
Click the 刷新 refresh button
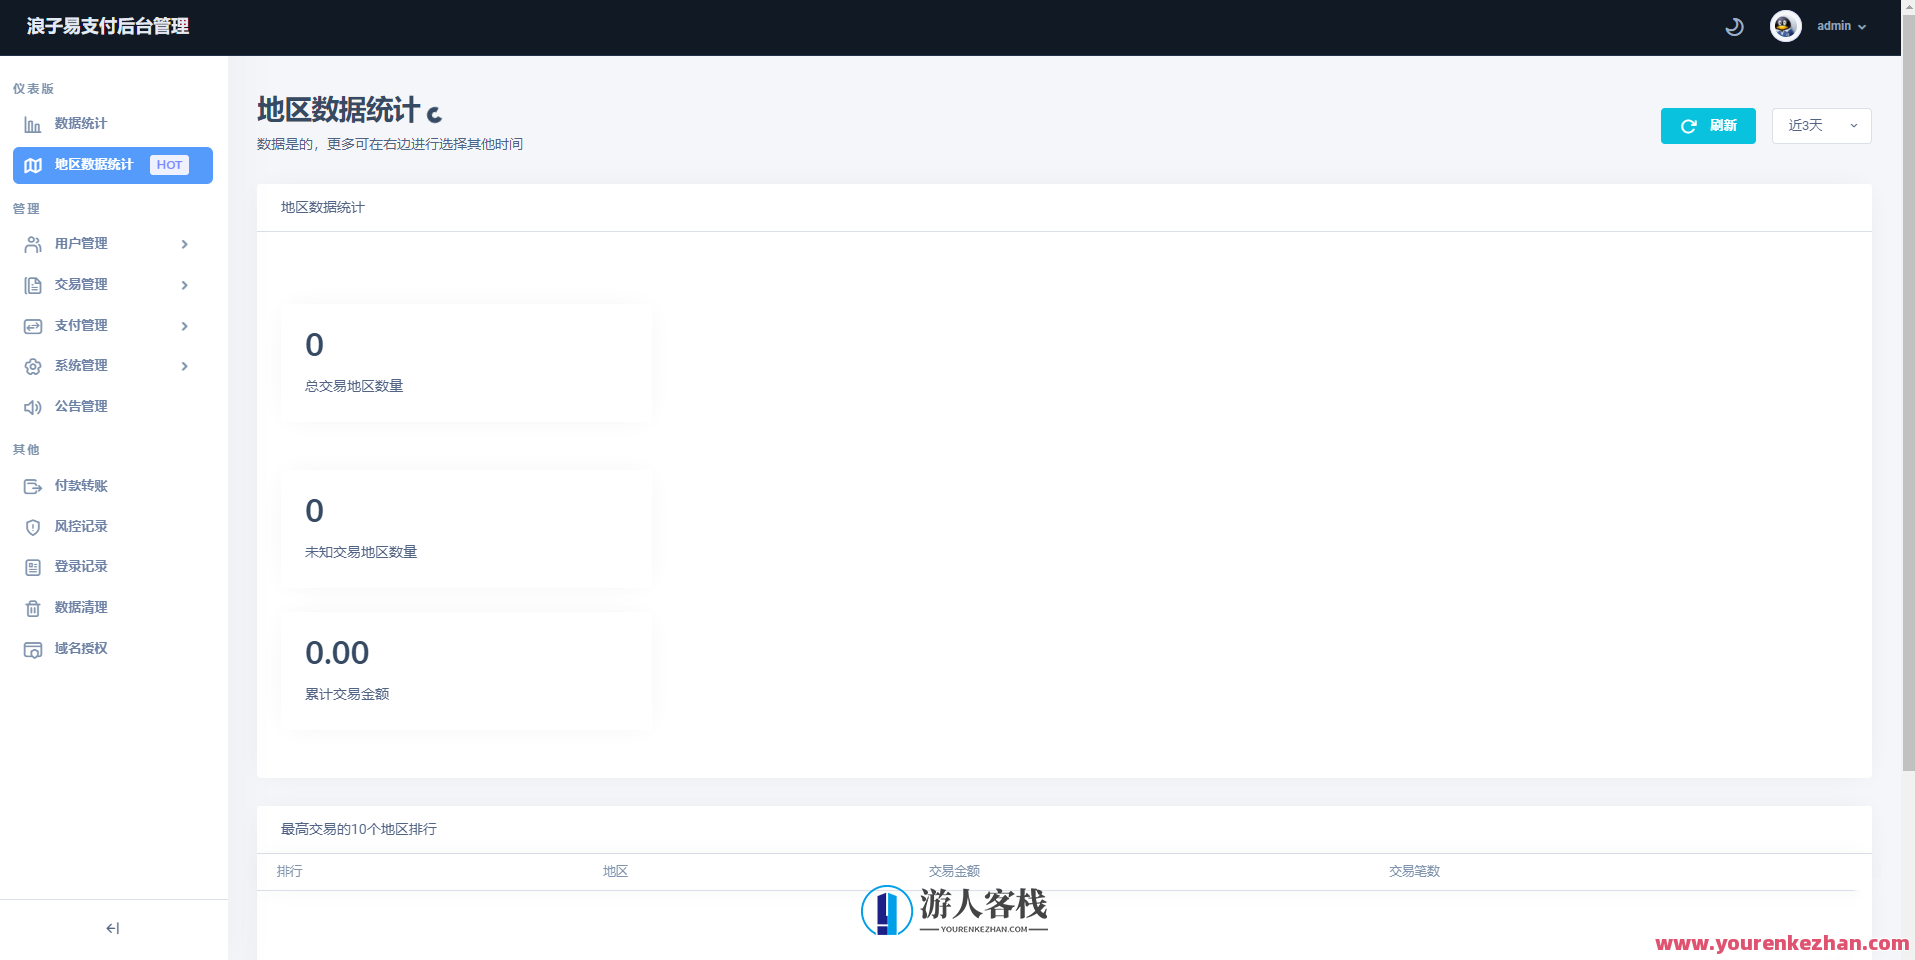(1707, 126)
